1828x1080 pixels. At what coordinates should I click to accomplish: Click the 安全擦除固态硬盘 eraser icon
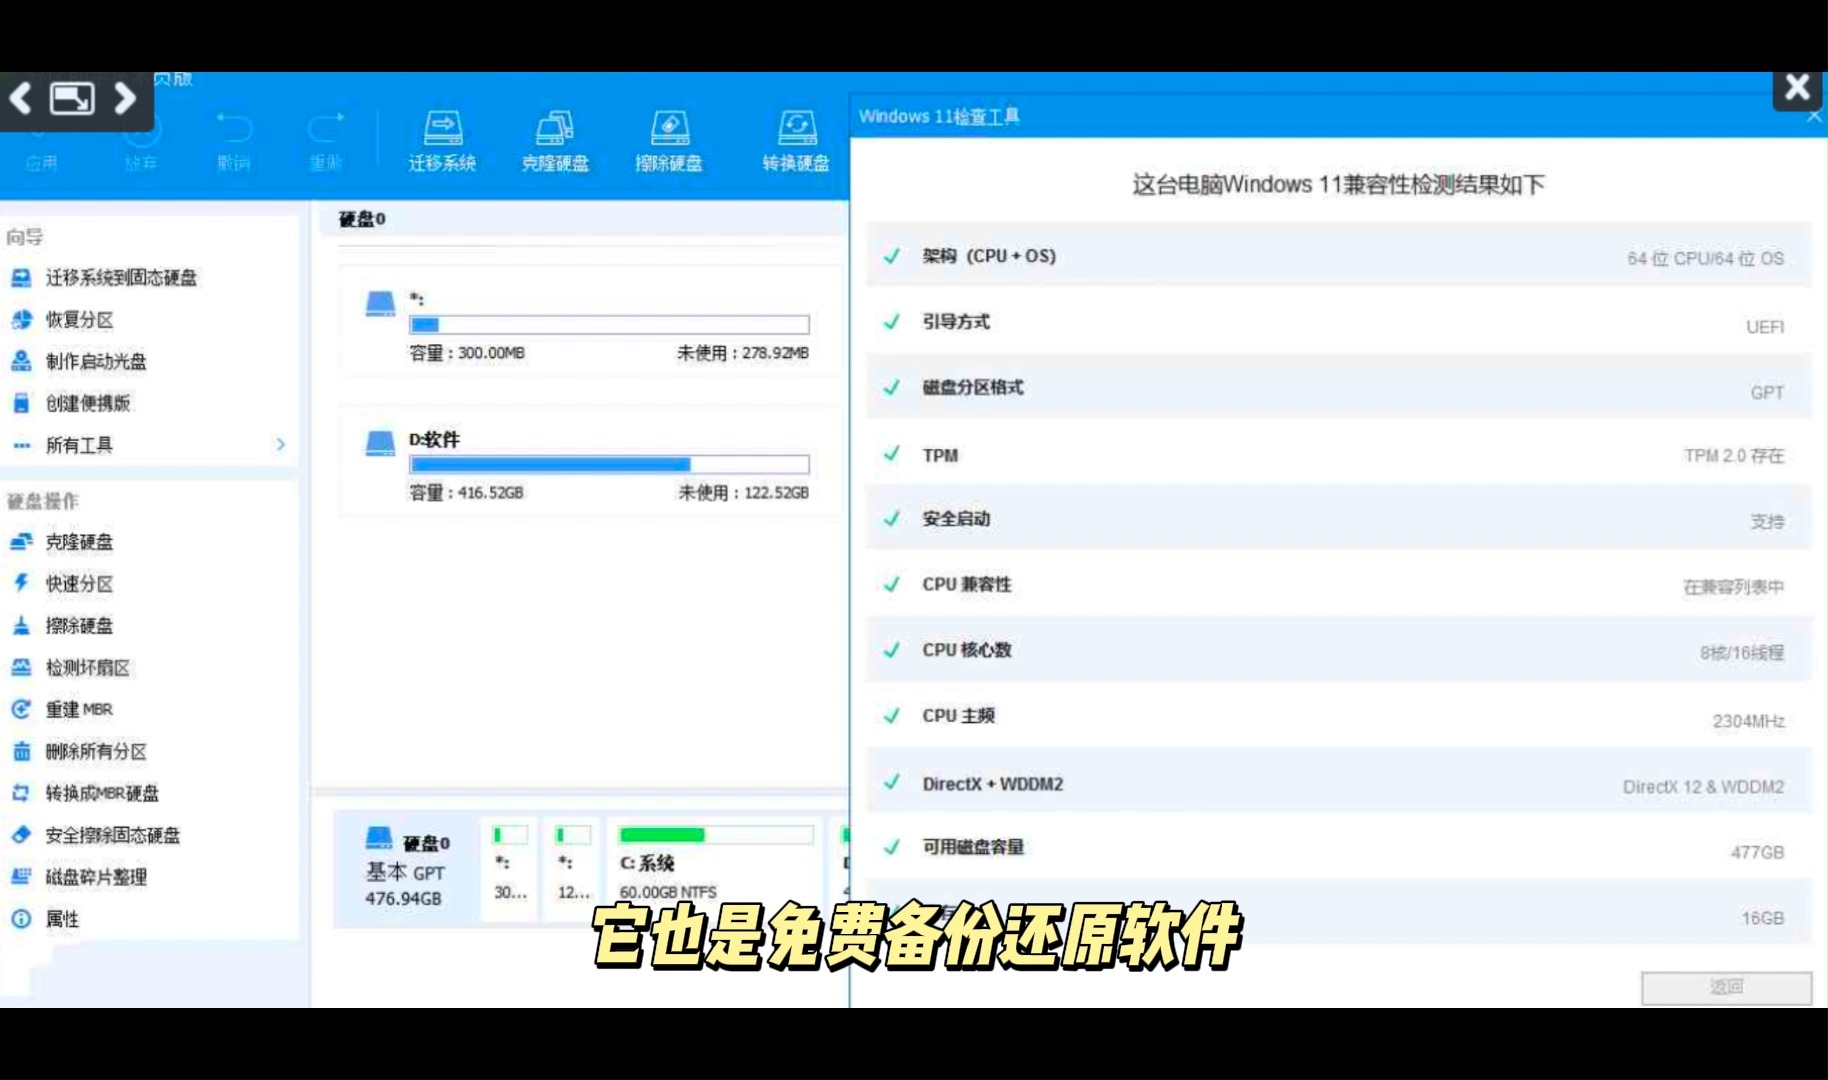(x=21, y=835)
